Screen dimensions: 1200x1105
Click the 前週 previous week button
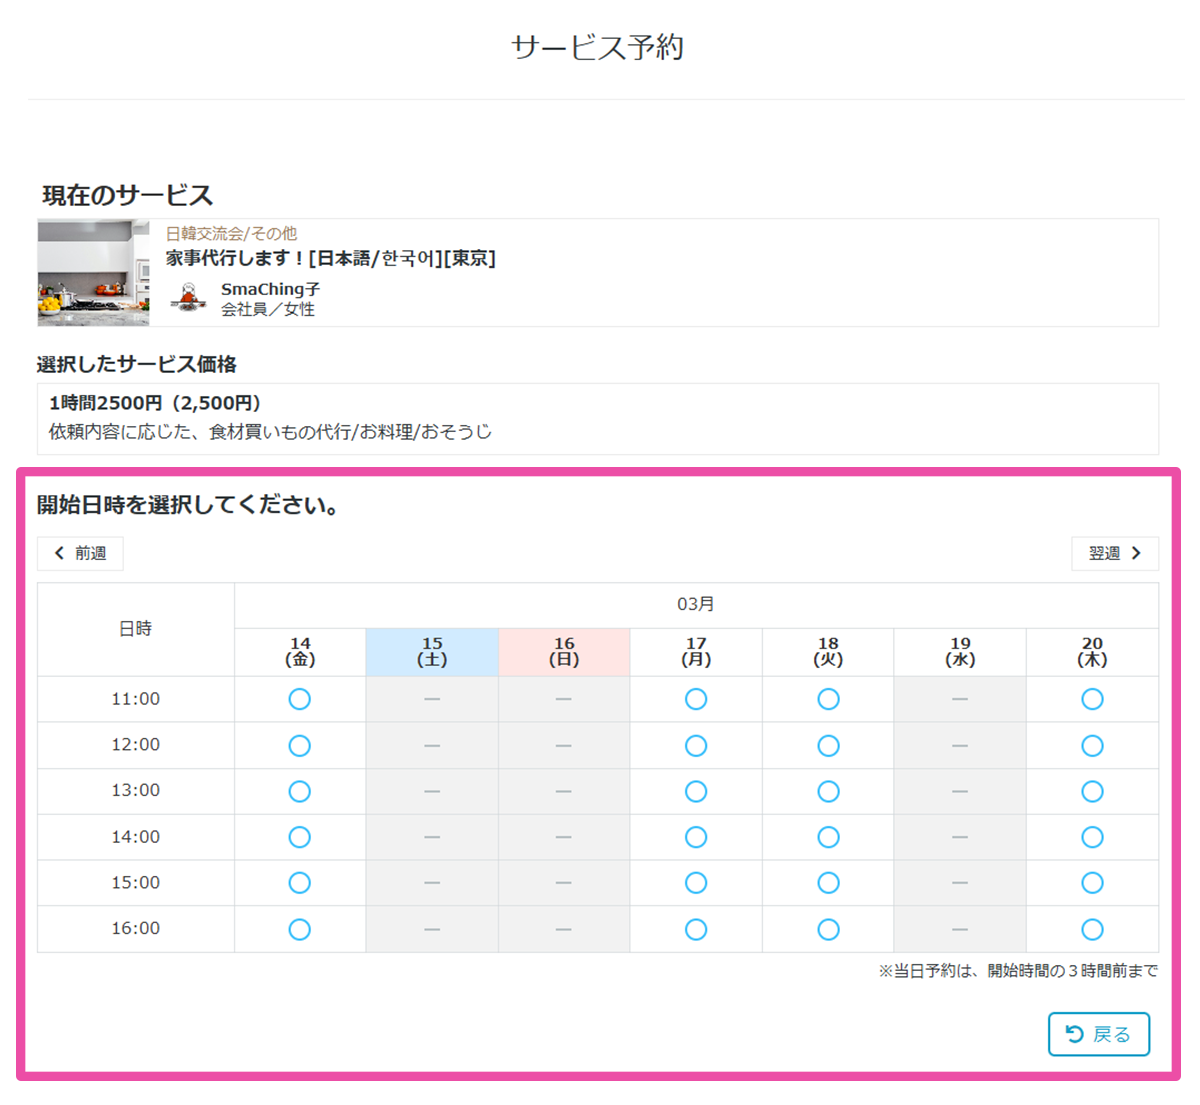80,553
